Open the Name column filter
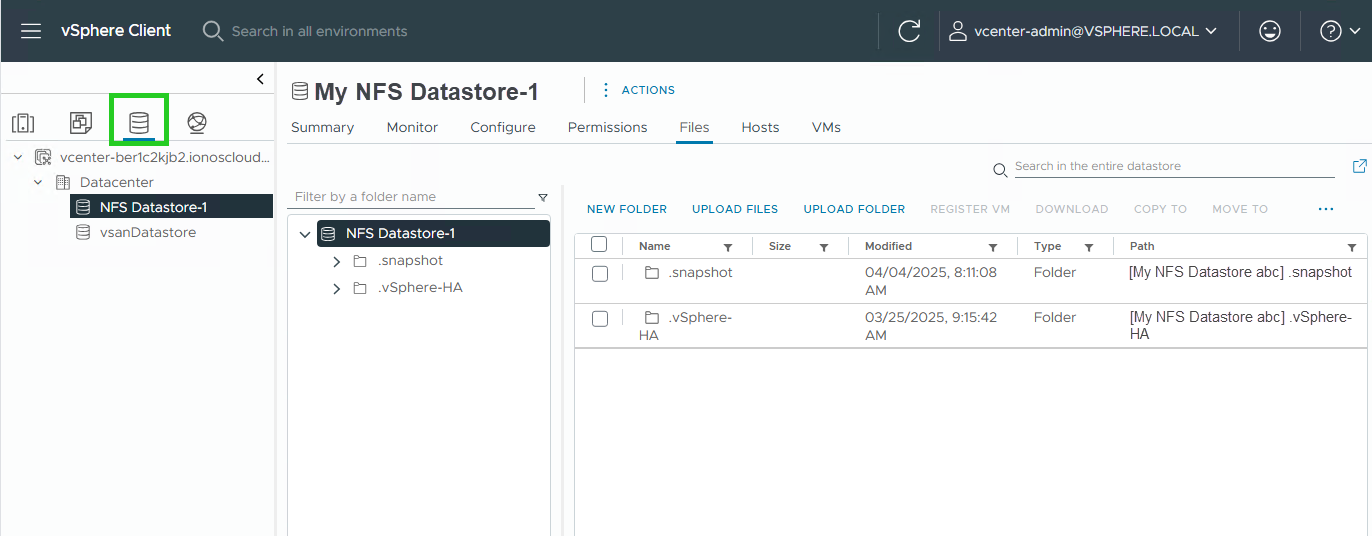Image resolution: width=1372 pixels, height=536 pixels. coord(728,247)
